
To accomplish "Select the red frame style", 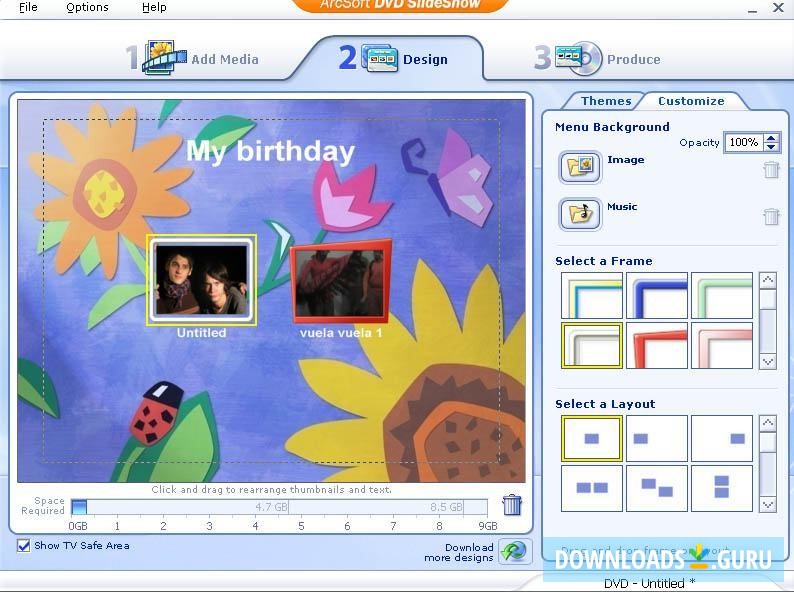I will 657,345.
